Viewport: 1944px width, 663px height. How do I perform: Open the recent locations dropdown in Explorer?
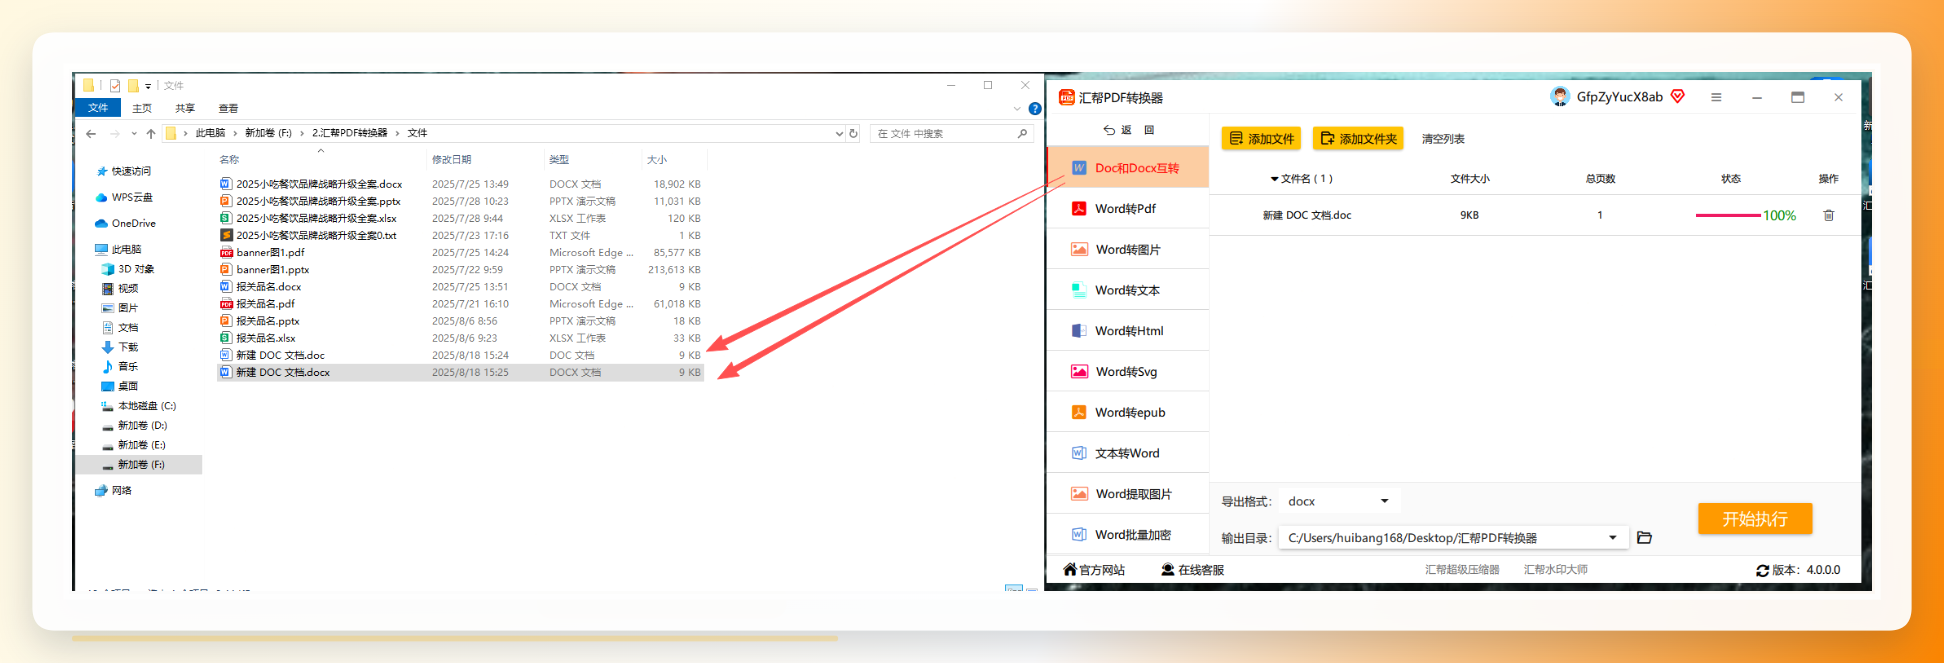[x=134, y=133]
